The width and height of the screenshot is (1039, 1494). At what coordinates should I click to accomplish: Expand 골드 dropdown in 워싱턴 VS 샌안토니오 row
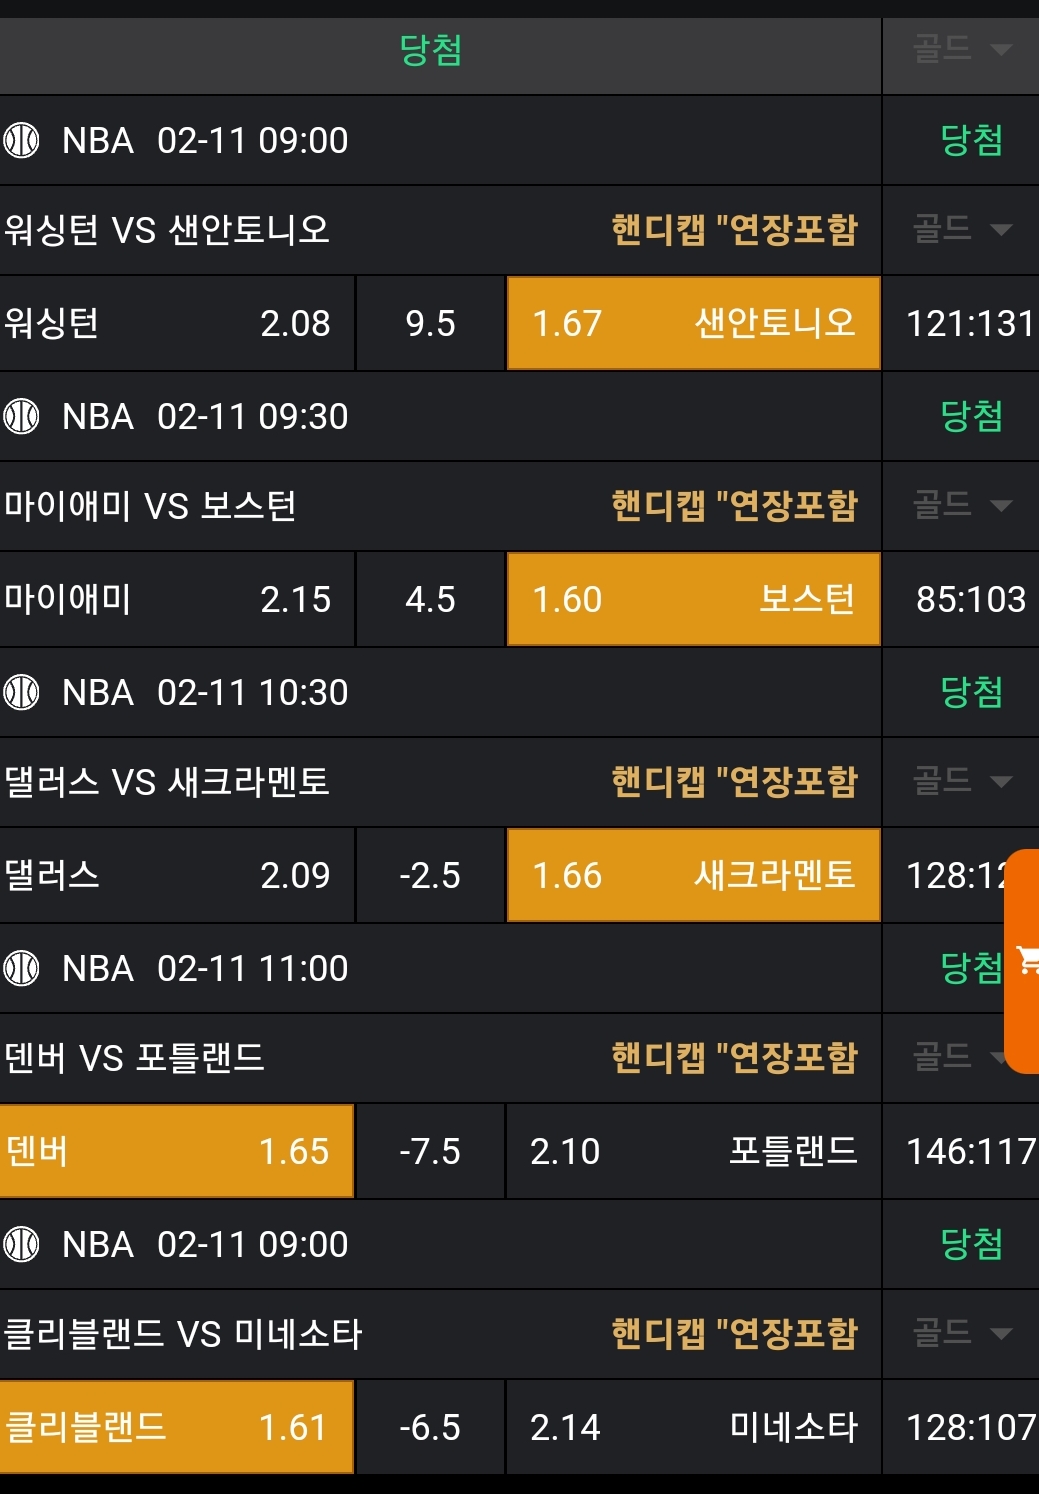tap(962, 230)
